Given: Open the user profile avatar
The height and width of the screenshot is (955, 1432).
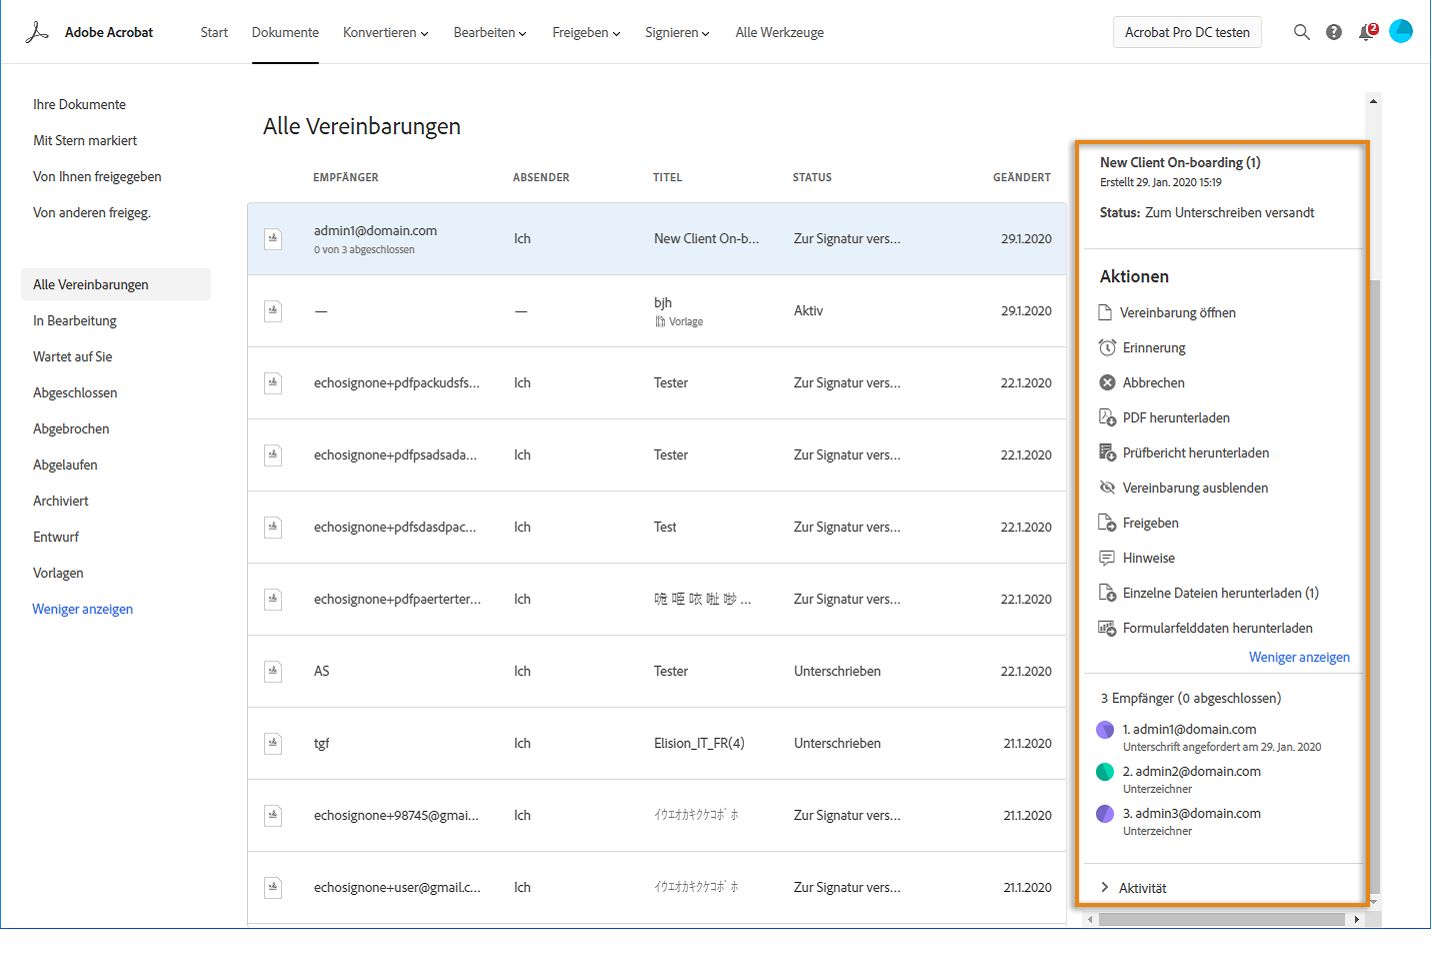Looking at the screenshot, I should point(1401,32).
